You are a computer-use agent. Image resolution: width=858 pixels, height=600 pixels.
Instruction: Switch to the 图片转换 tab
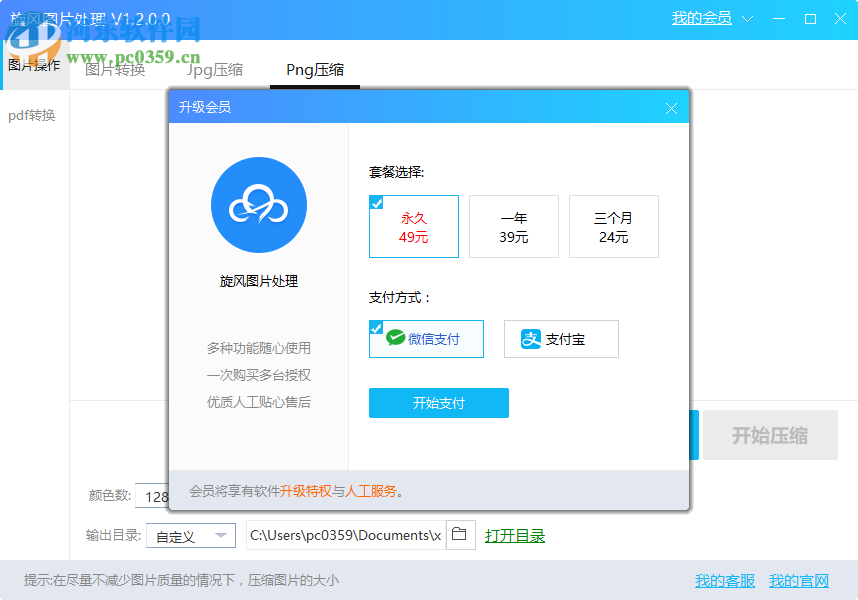coord(115,71)
